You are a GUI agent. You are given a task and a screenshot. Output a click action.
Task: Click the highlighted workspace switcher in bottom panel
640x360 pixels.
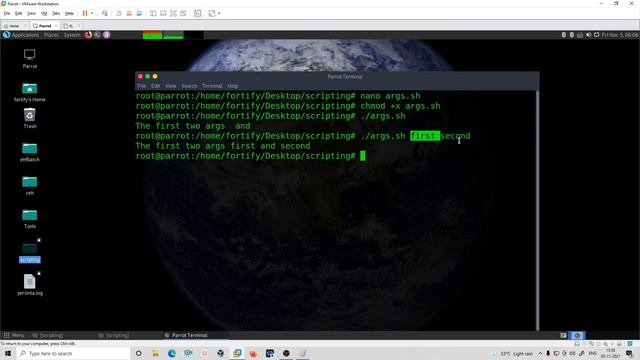[577, 335]
